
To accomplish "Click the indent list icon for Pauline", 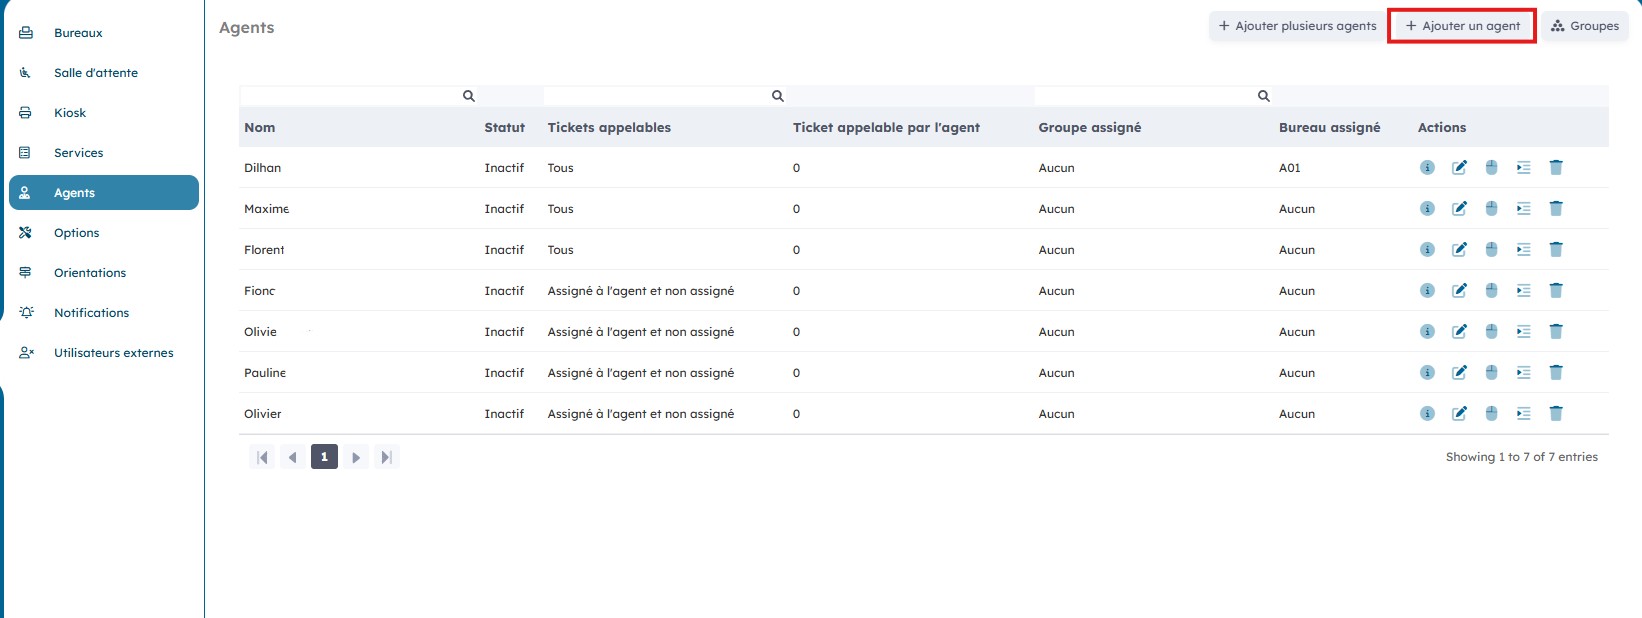I will 1523,373.
